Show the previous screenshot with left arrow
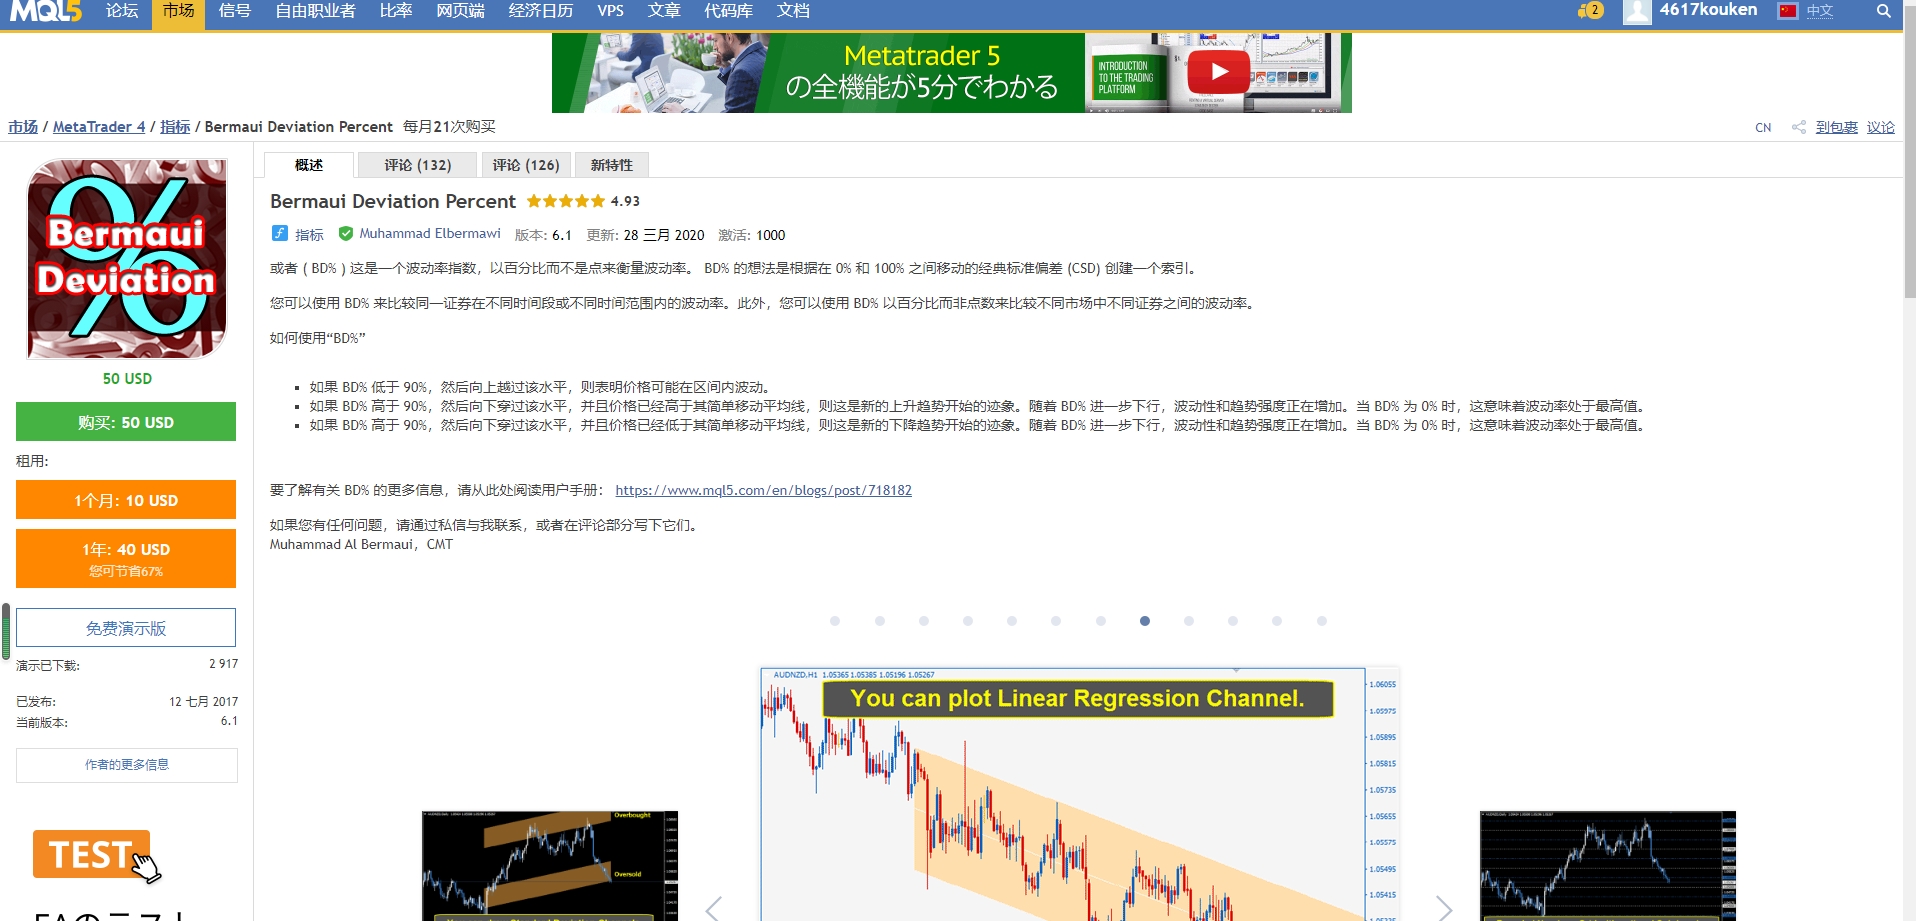Screen dimensions: 1916x921 [713, 908]
